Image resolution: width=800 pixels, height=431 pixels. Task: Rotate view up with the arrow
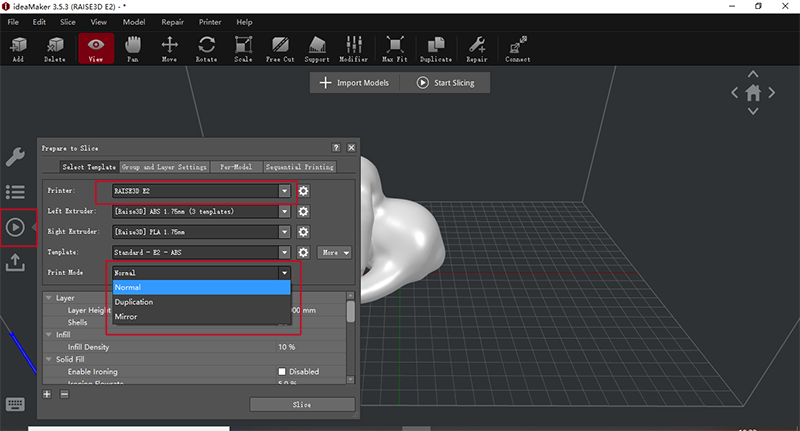pos(753,74)
